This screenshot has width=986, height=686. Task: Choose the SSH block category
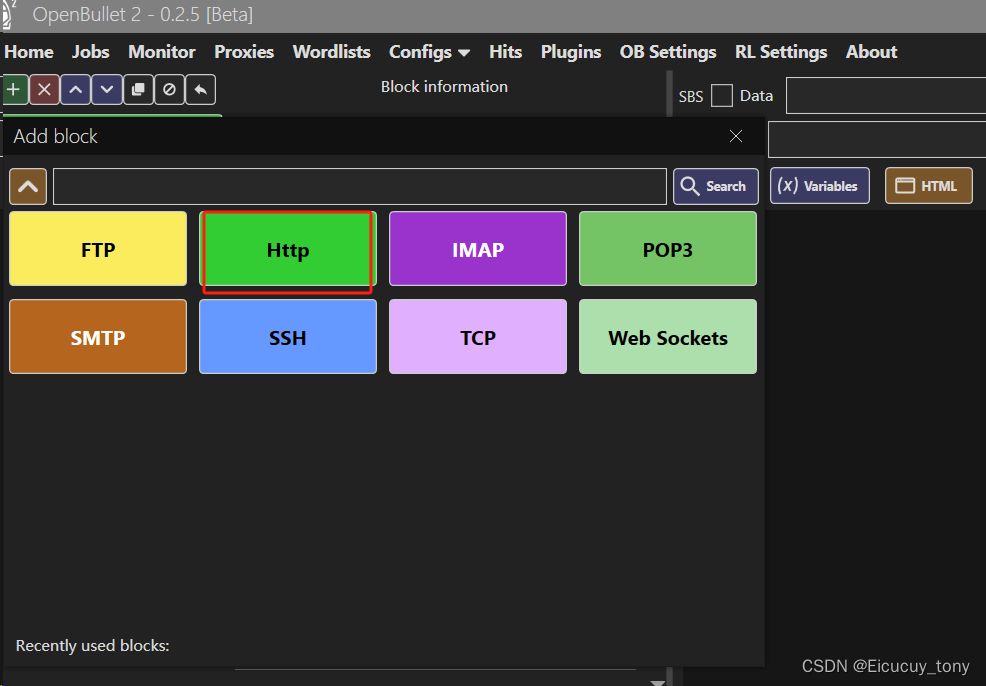point(288,337)
